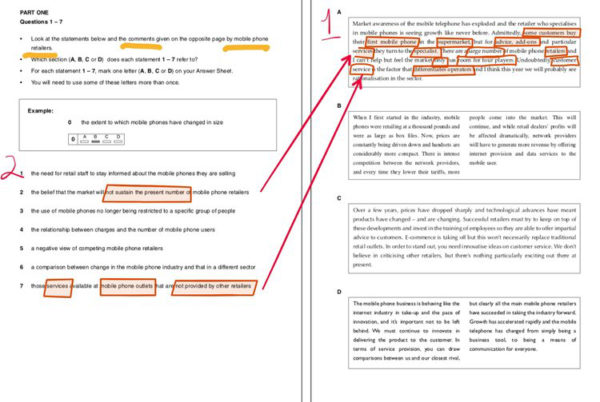Click the section letter "B" label
This screenshot has height=402, width=600.
(x=339, y=106)
